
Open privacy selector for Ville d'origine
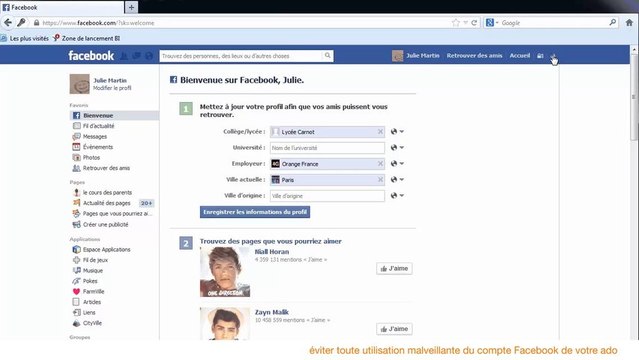pyautogui.click(x=397, y=195)
